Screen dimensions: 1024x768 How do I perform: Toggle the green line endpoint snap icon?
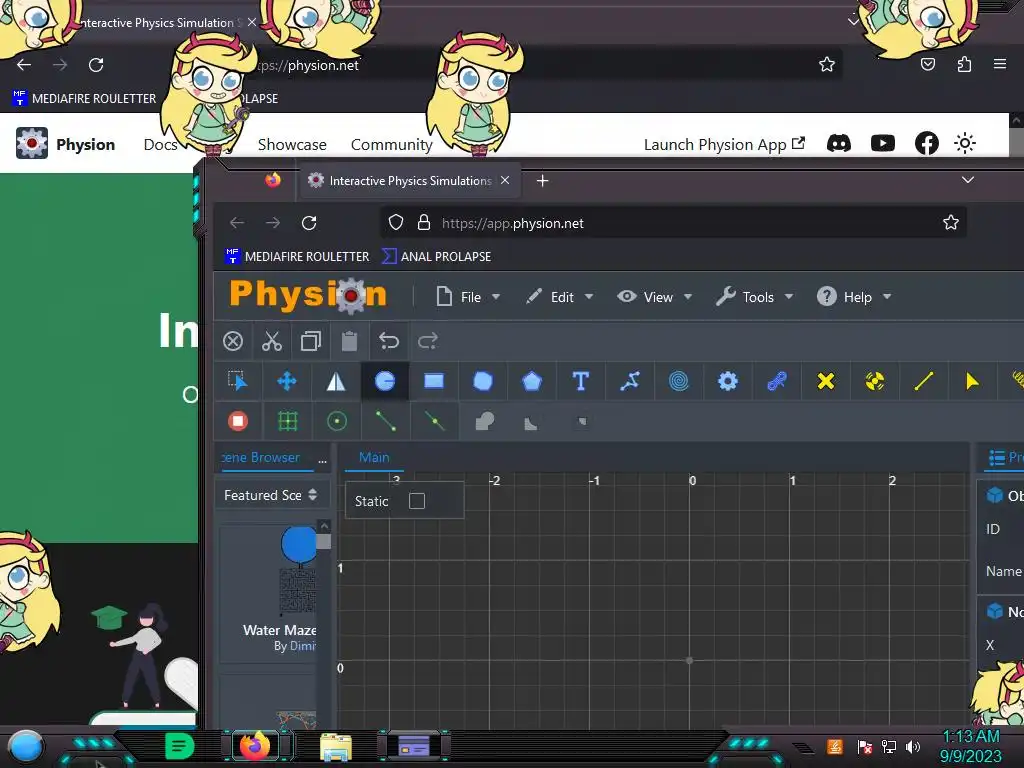[x=385, y=421]
